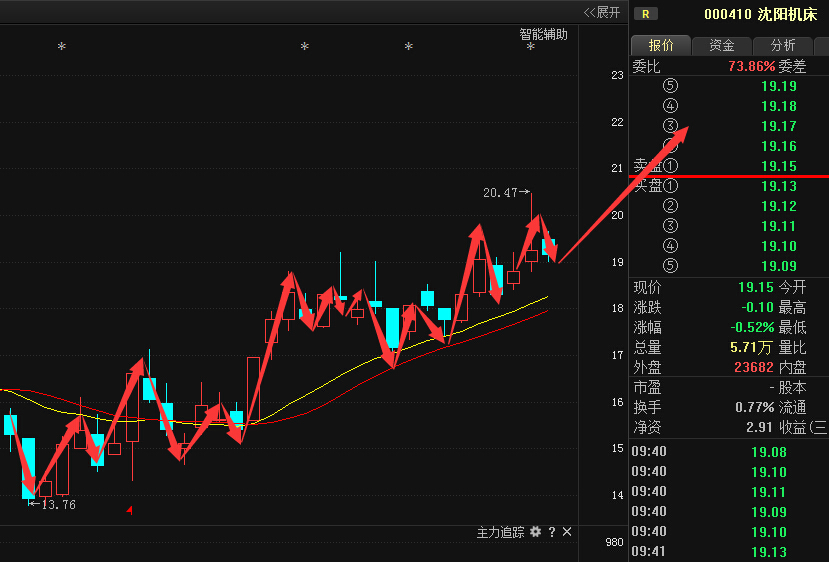Click the 委比 value 73.86%

[752, 66]
